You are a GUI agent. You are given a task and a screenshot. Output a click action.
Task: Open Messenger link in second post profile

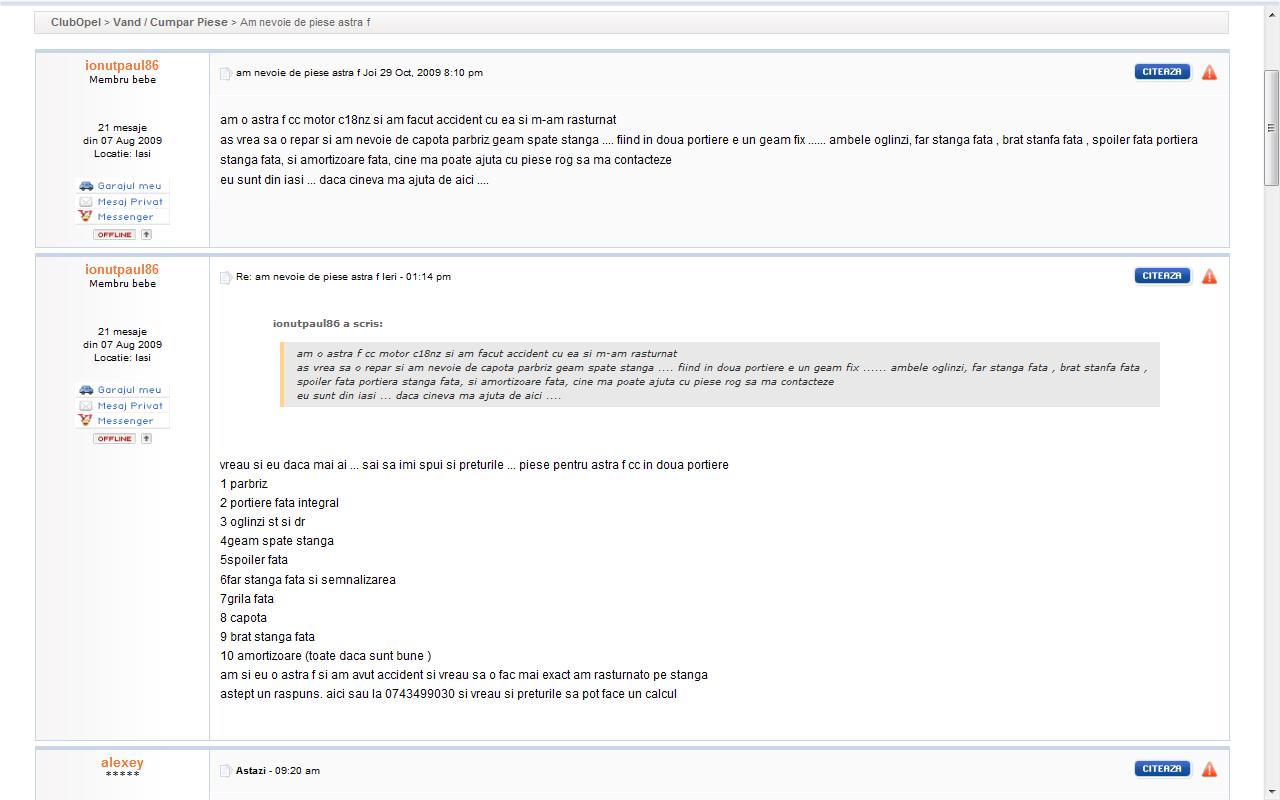coord(125,420)
